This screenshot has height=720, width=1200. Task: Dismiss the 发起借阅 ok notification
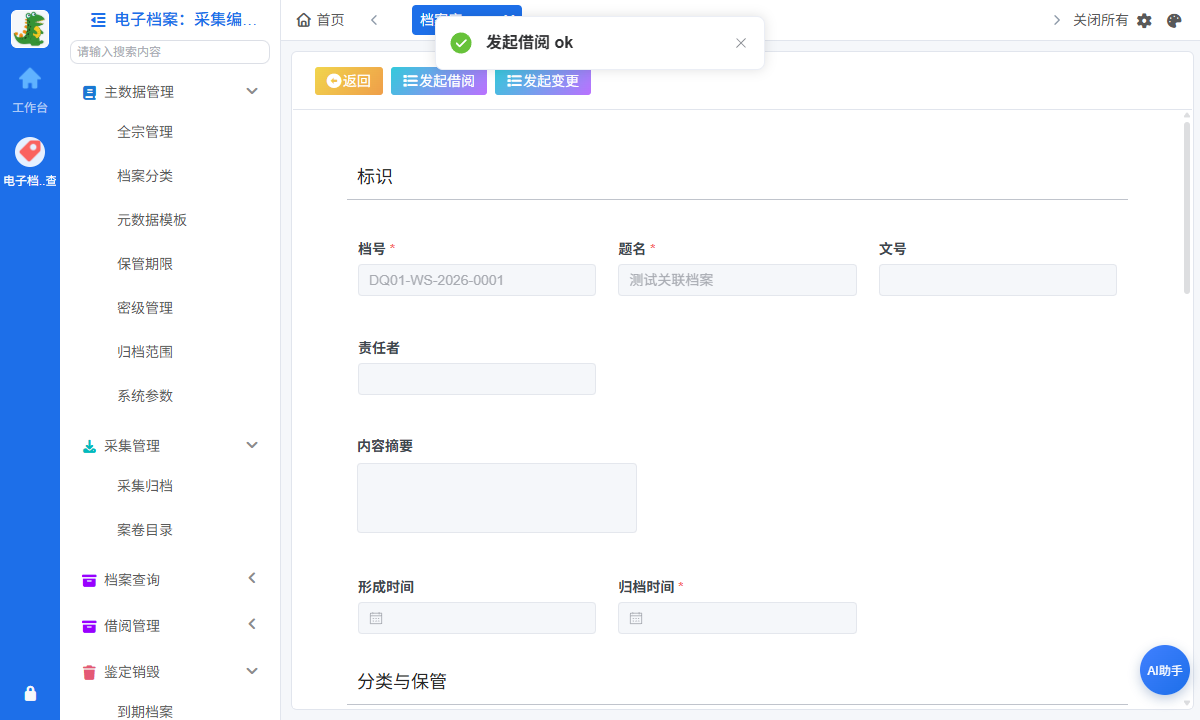tap(741, 43)
